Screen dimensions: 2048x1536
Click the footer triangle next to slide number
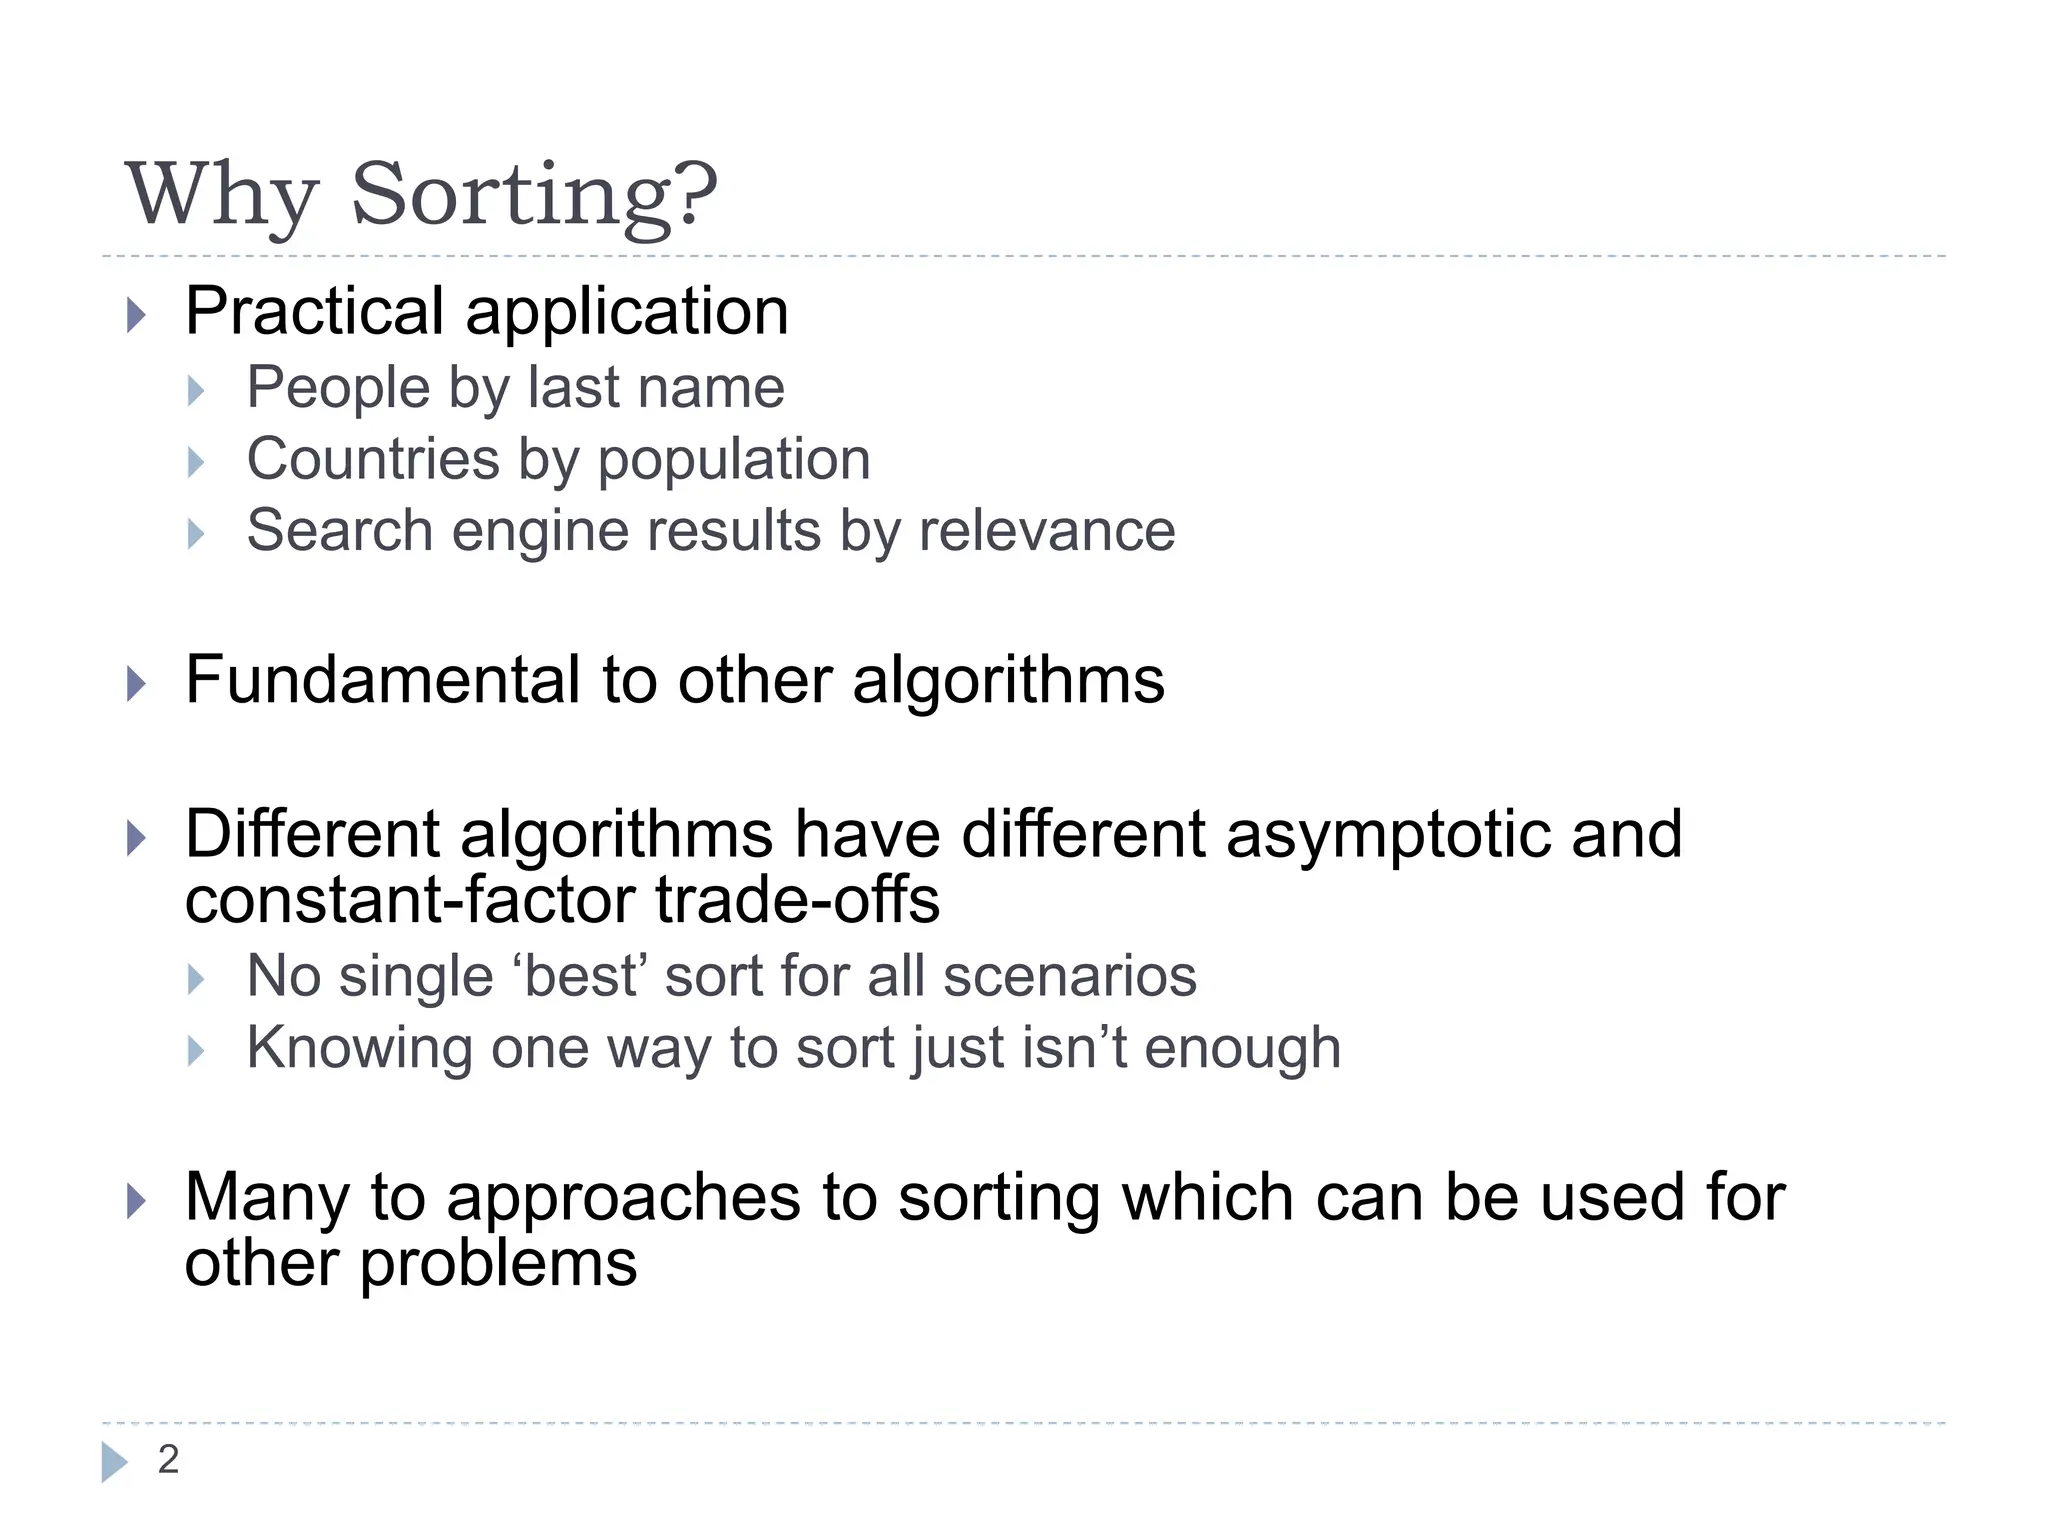(115, 1462)
